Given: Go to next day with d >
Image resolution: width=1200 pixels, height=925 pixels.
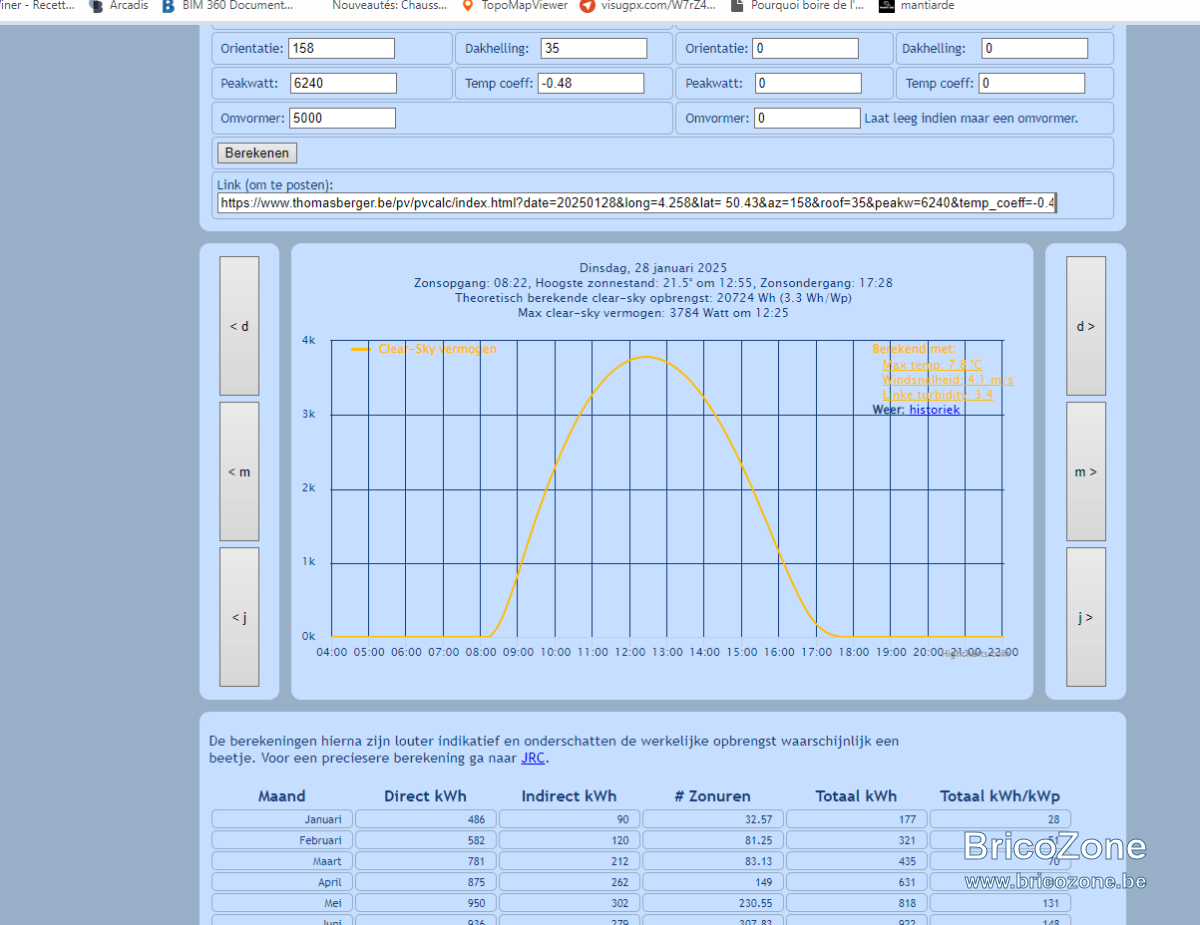Looking at the screenshot, I should (x=1086, y=326).
